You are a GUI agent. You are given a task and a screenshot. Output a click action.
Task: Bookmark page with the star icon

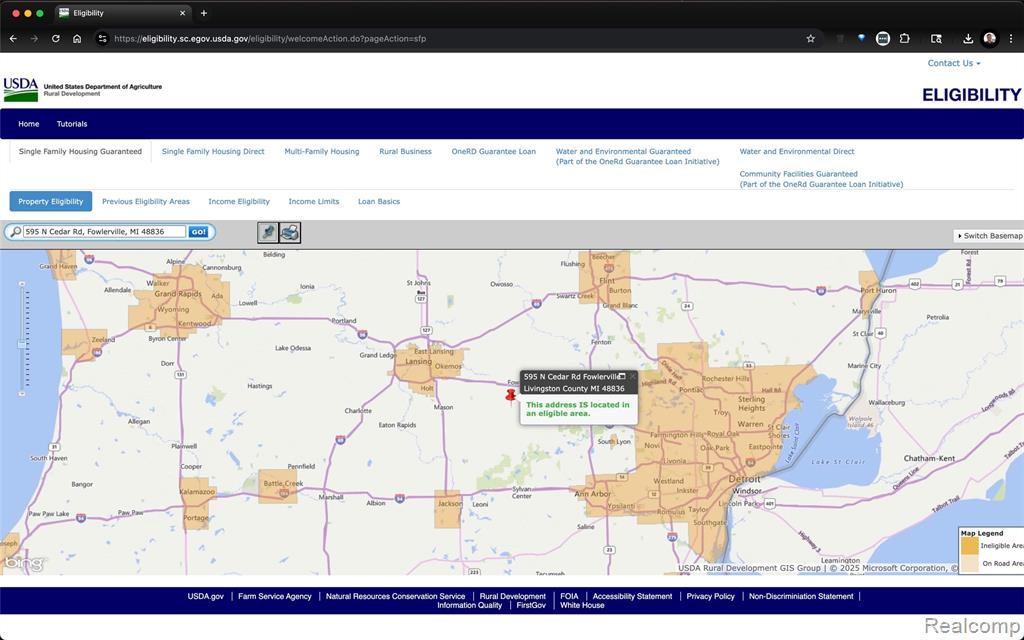click(810, 39)
